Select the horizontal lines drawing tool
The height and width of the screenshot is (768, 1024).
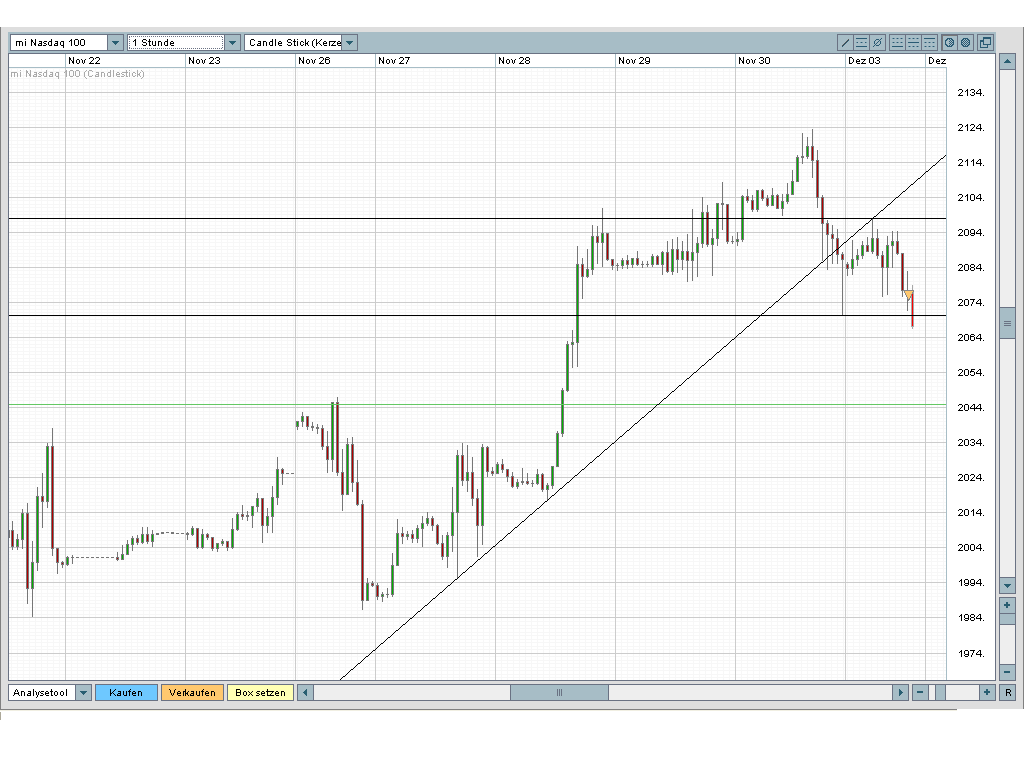pos(861,42)
